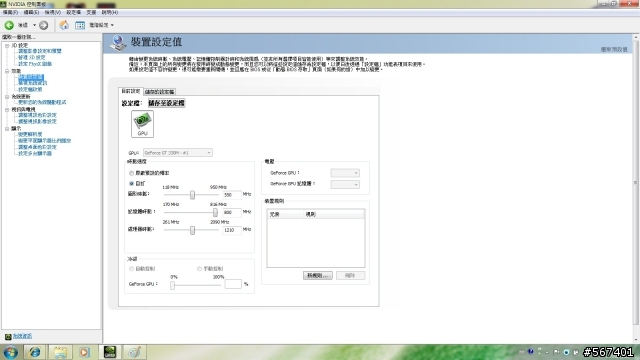Open the GeForce GT 330M GPU selector
Image resolution: width=640 pixels, height=360 pixels.
click(x=178, y=153)
